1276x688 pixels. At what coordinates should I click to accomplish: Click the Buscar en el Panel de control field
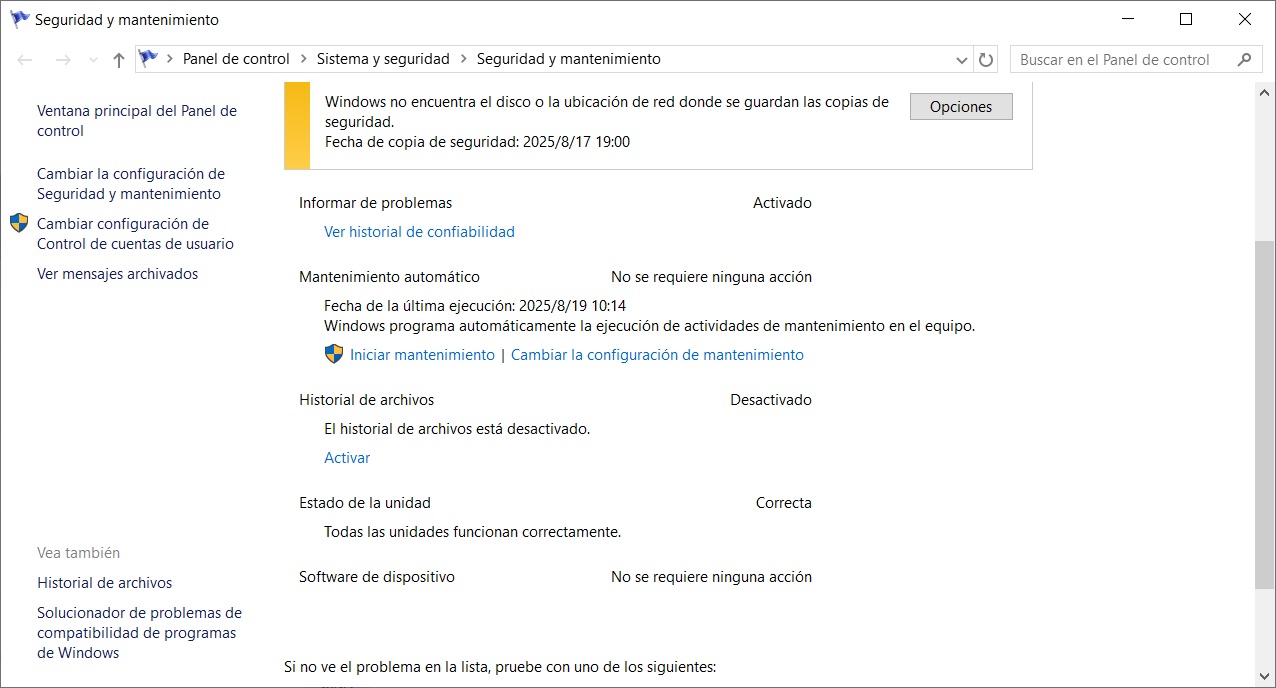(1120, 60)
